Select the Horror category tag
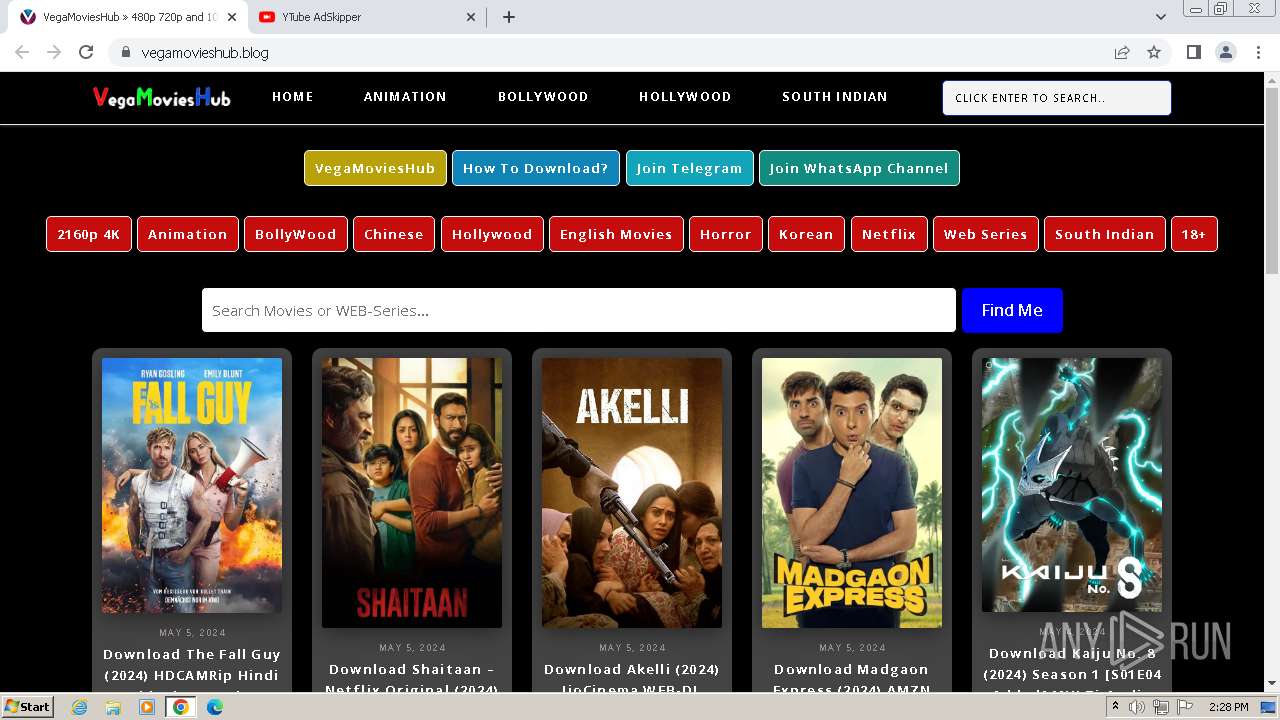1280x720 pixels. pos(725,234)
